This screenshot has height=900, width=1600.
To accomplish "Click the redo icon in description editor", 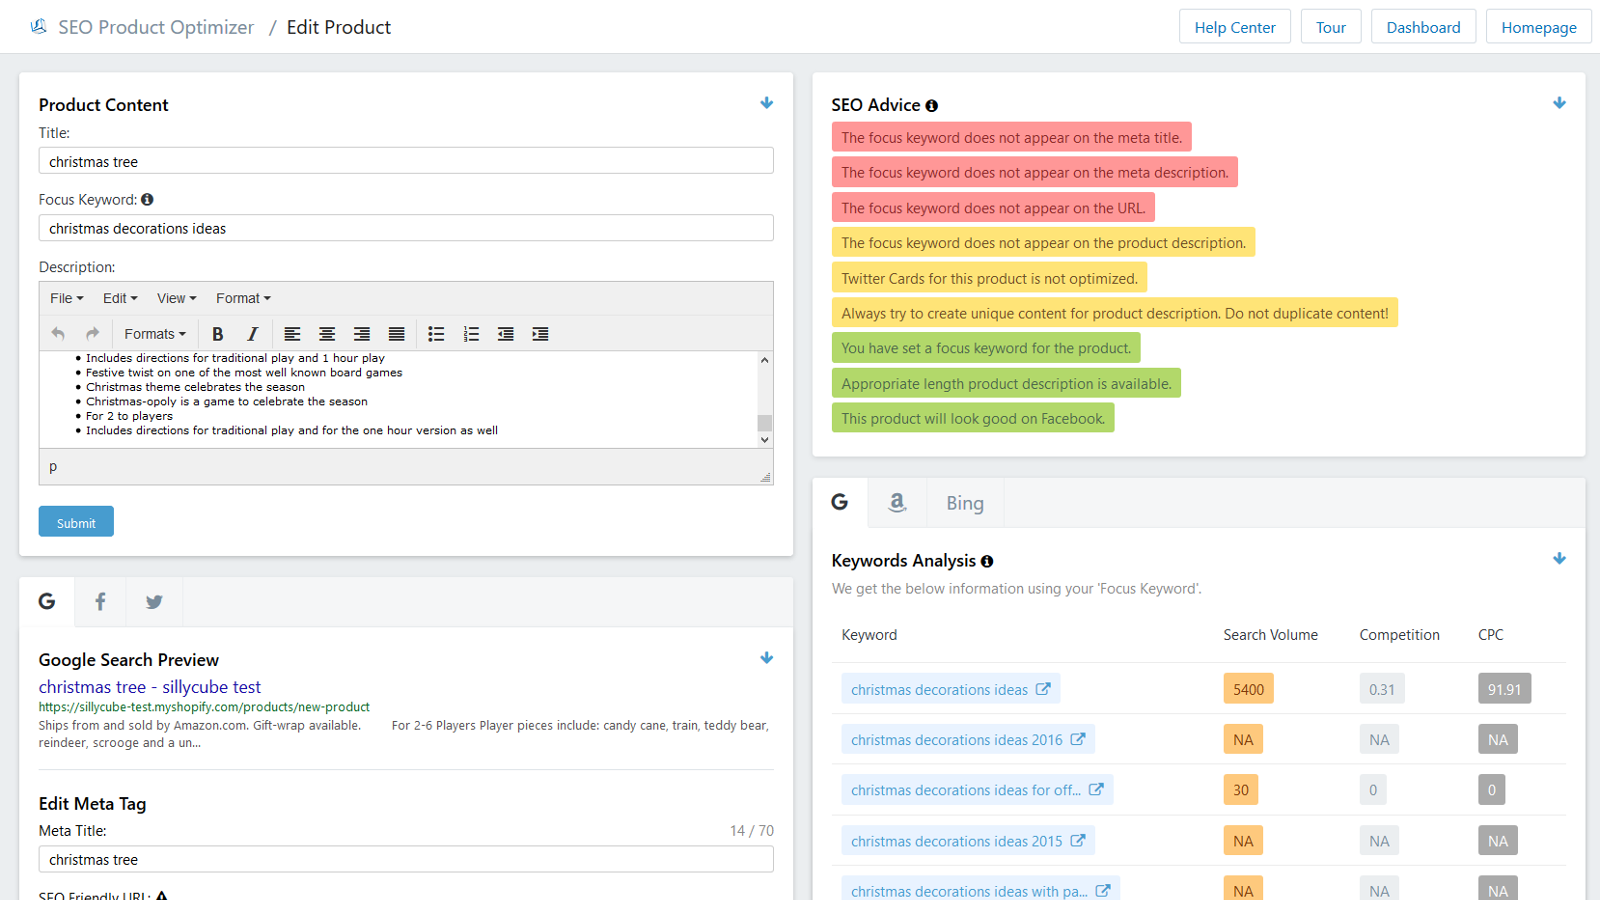I will click(92, 334).
